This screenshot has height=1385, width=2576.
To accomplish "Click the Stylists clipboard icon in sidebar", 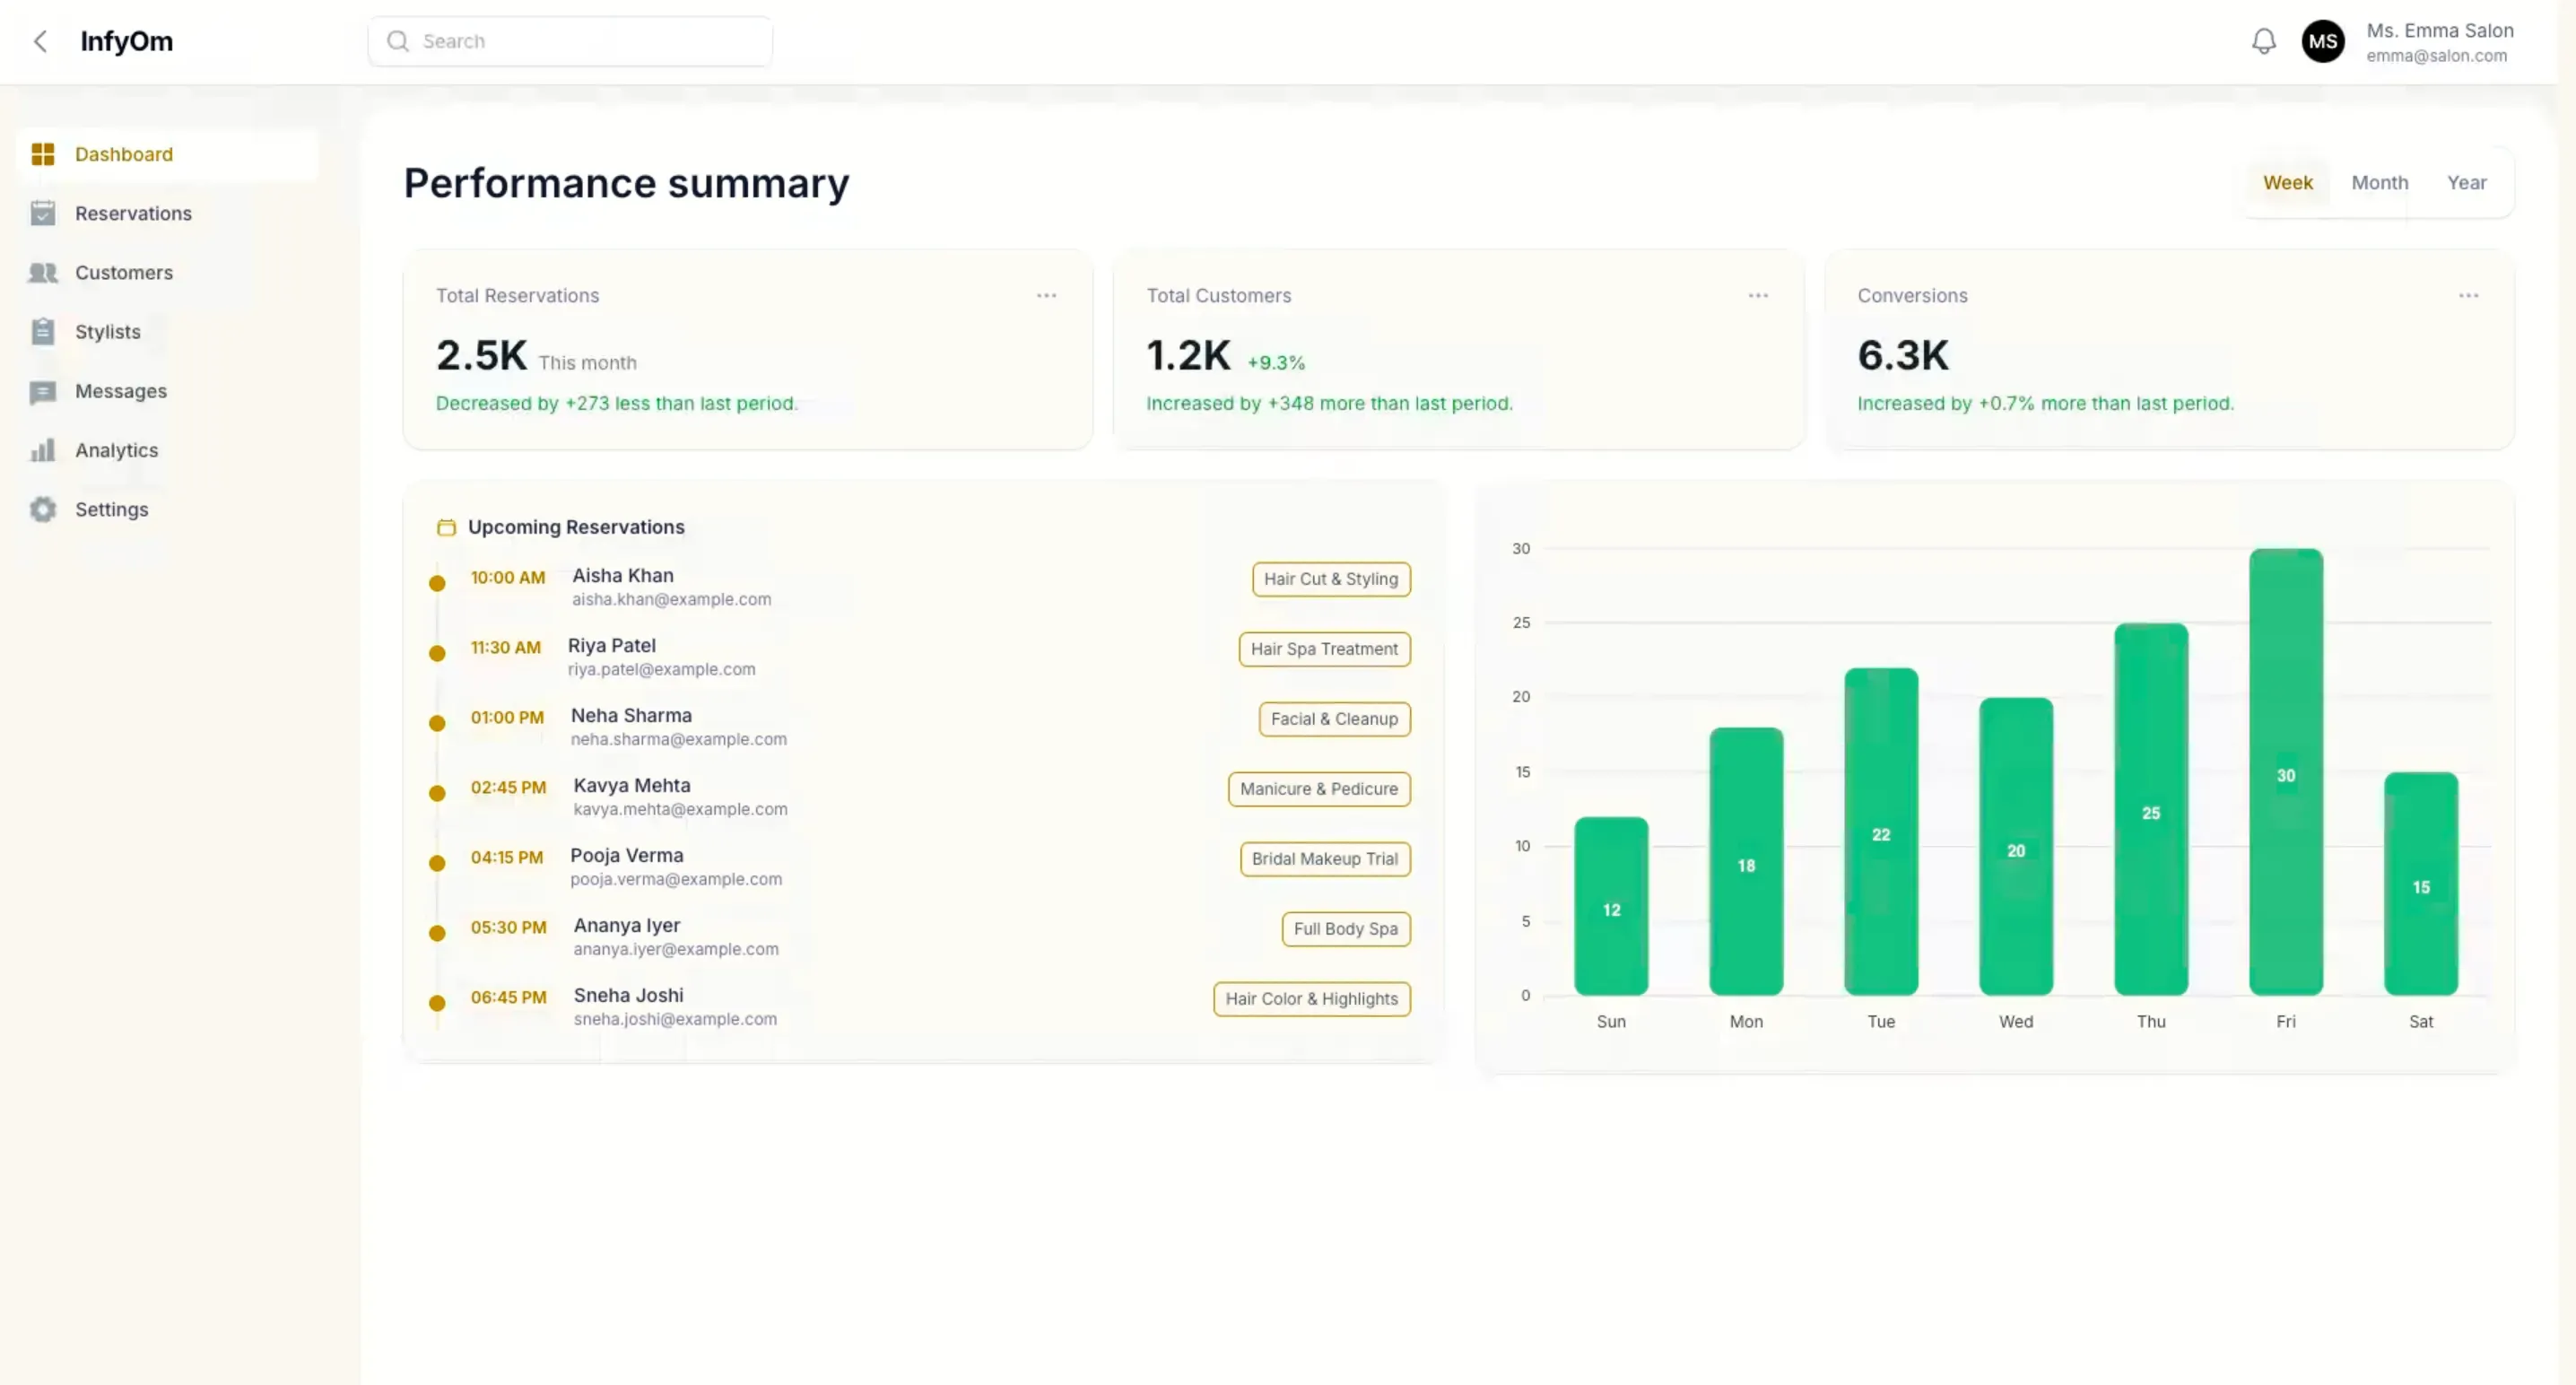I will [x=42, y=331].
